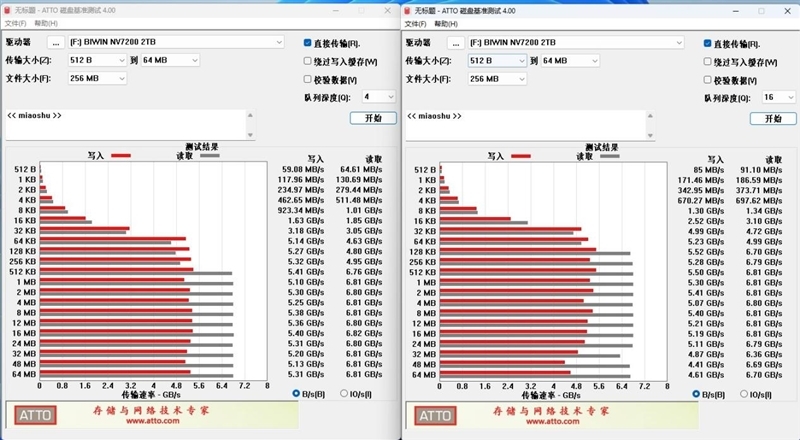This screenshot has width=800, height=440.
Task: Toggle bypass write cache checkbox, right window
Action: click(708, 61)
